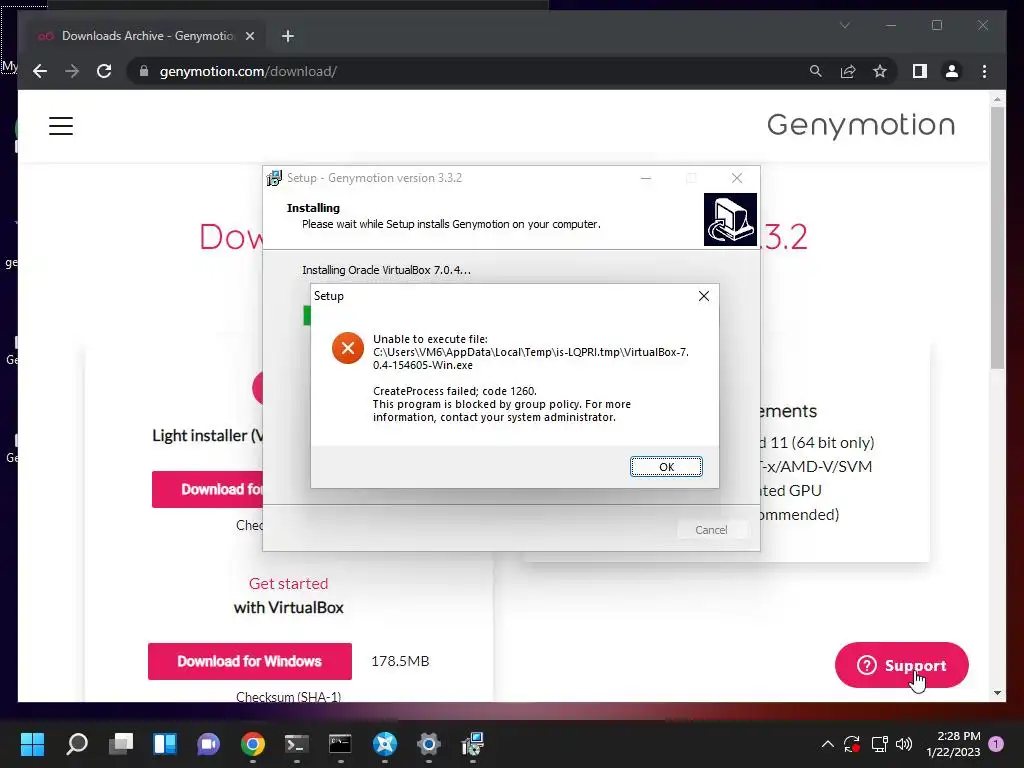The image size is (1024, 768).
Task: Open network status tray icon
Action: pyautogui.click(x=880, y=744)
